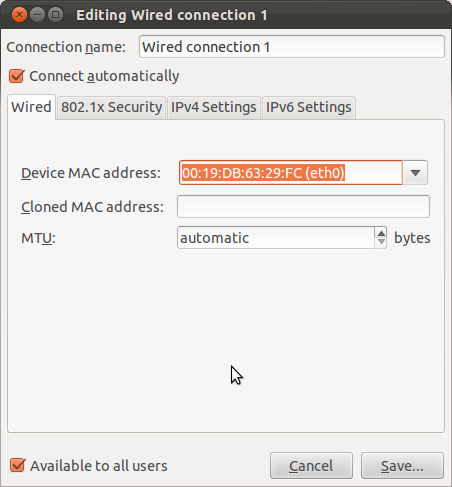The height and width of the screenshot is (487, 452).
Task: Click the MTU automatic value field
Action: tap(276, 238)
